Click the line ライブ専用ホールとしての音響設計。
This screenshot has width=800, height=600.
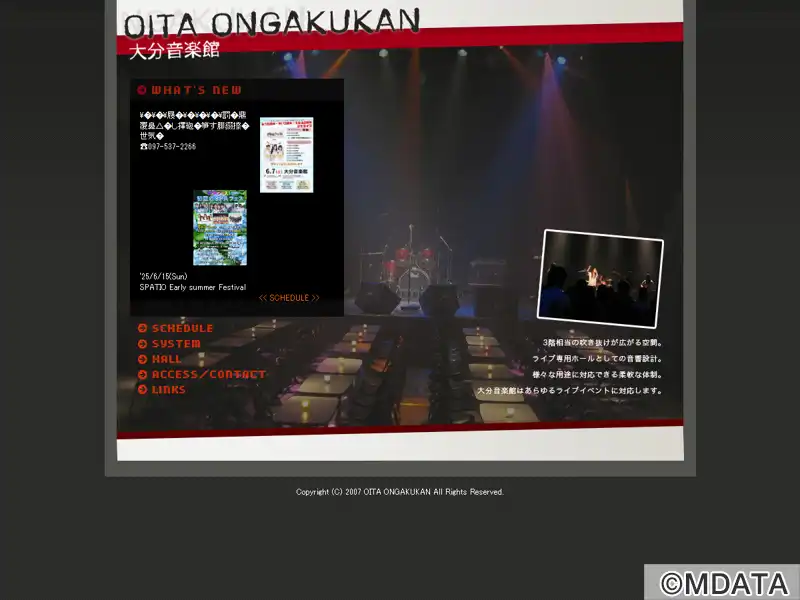[597, 359]
